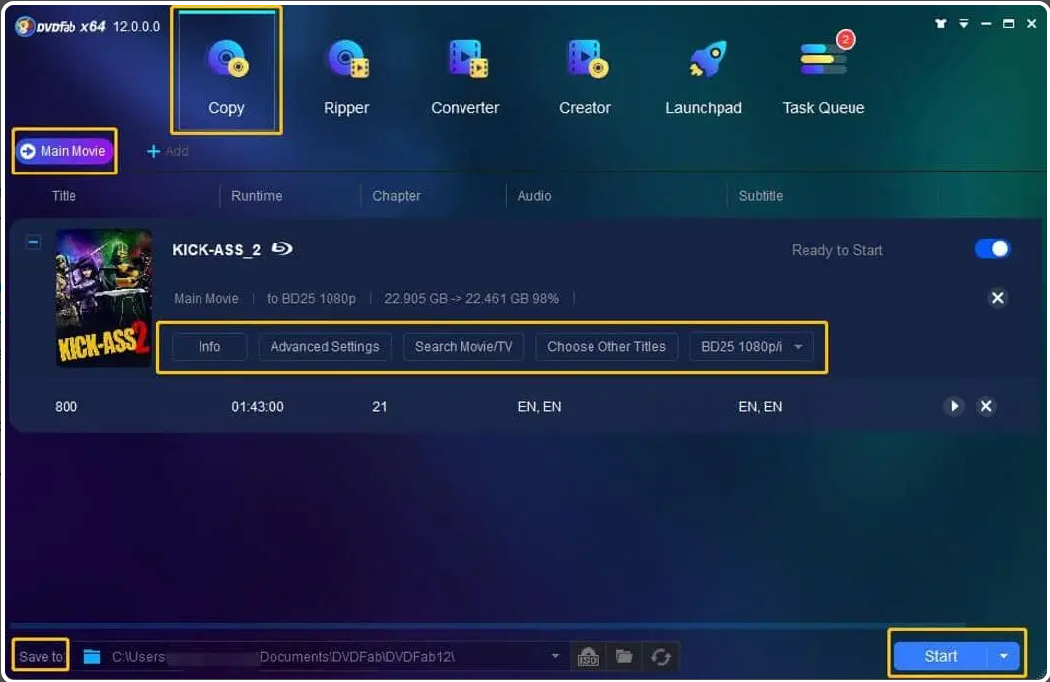
Task: Click the Ready to Start status text
Action: pos(837,250)
